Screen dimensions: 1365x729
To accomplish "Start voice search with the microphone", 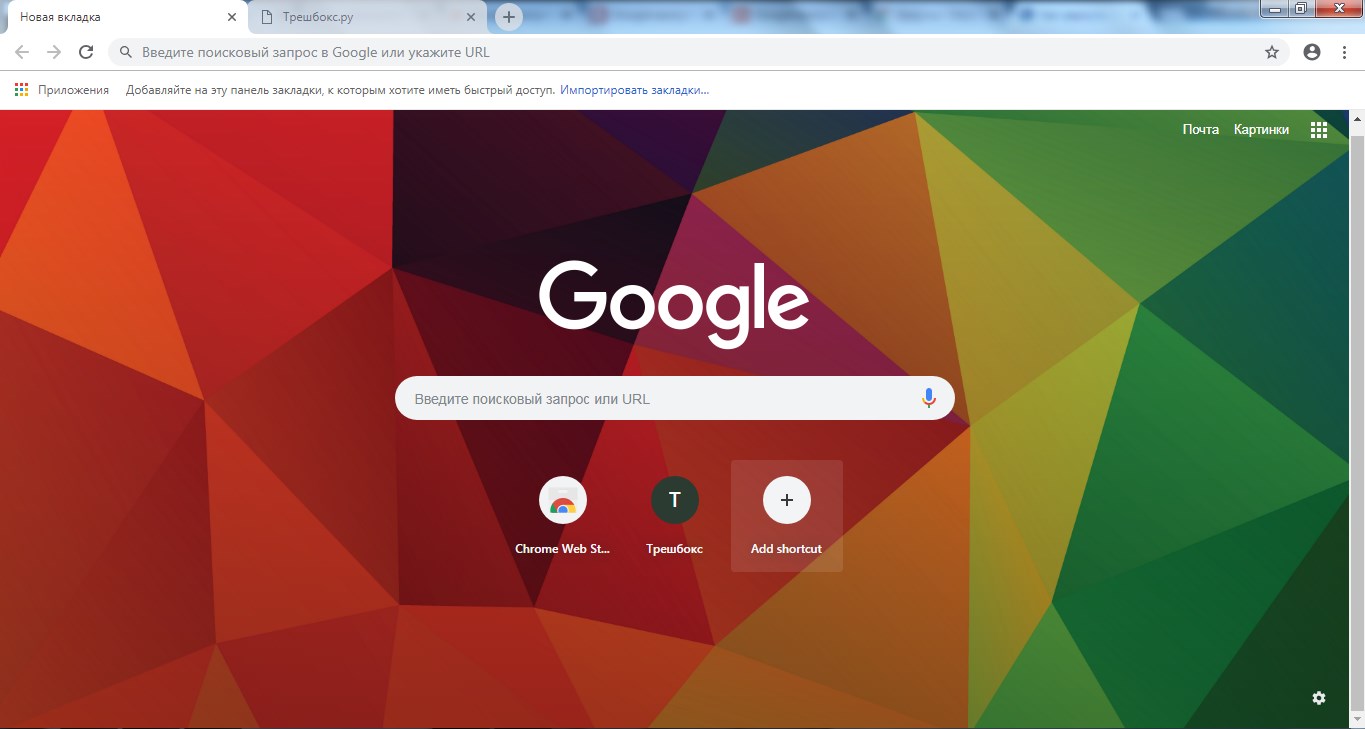I will pos(928,398).
